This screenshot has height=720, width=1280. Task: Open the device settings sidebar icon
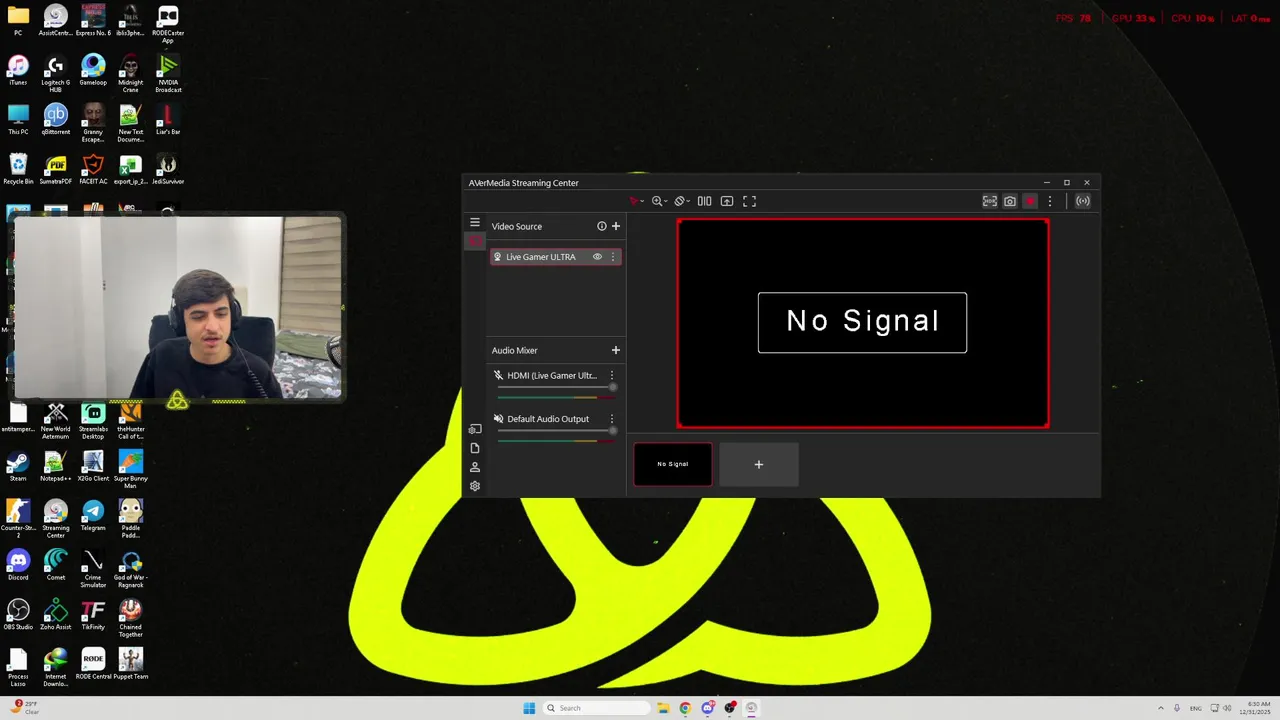coord(475,429)
